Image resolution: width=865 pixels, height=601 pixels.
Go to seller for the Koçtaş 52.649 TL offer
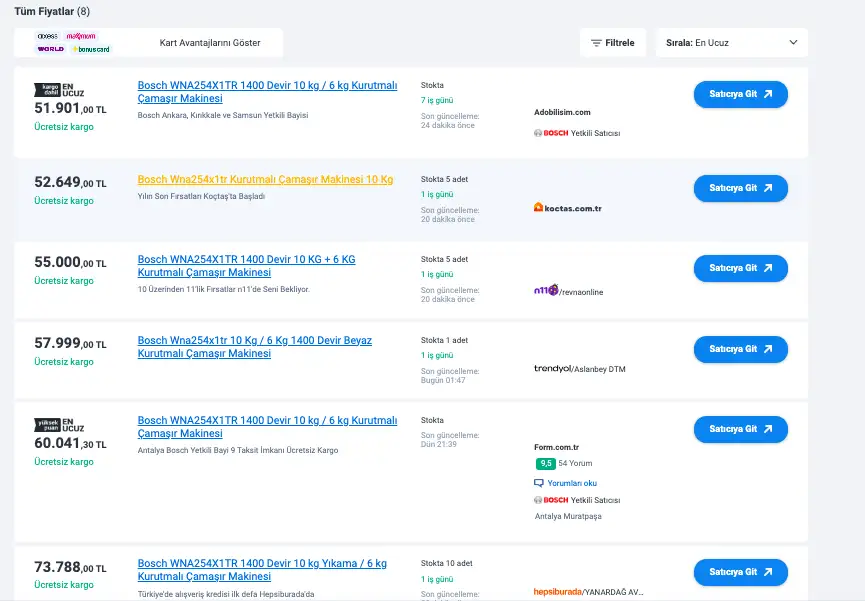[x=740, y=188]
